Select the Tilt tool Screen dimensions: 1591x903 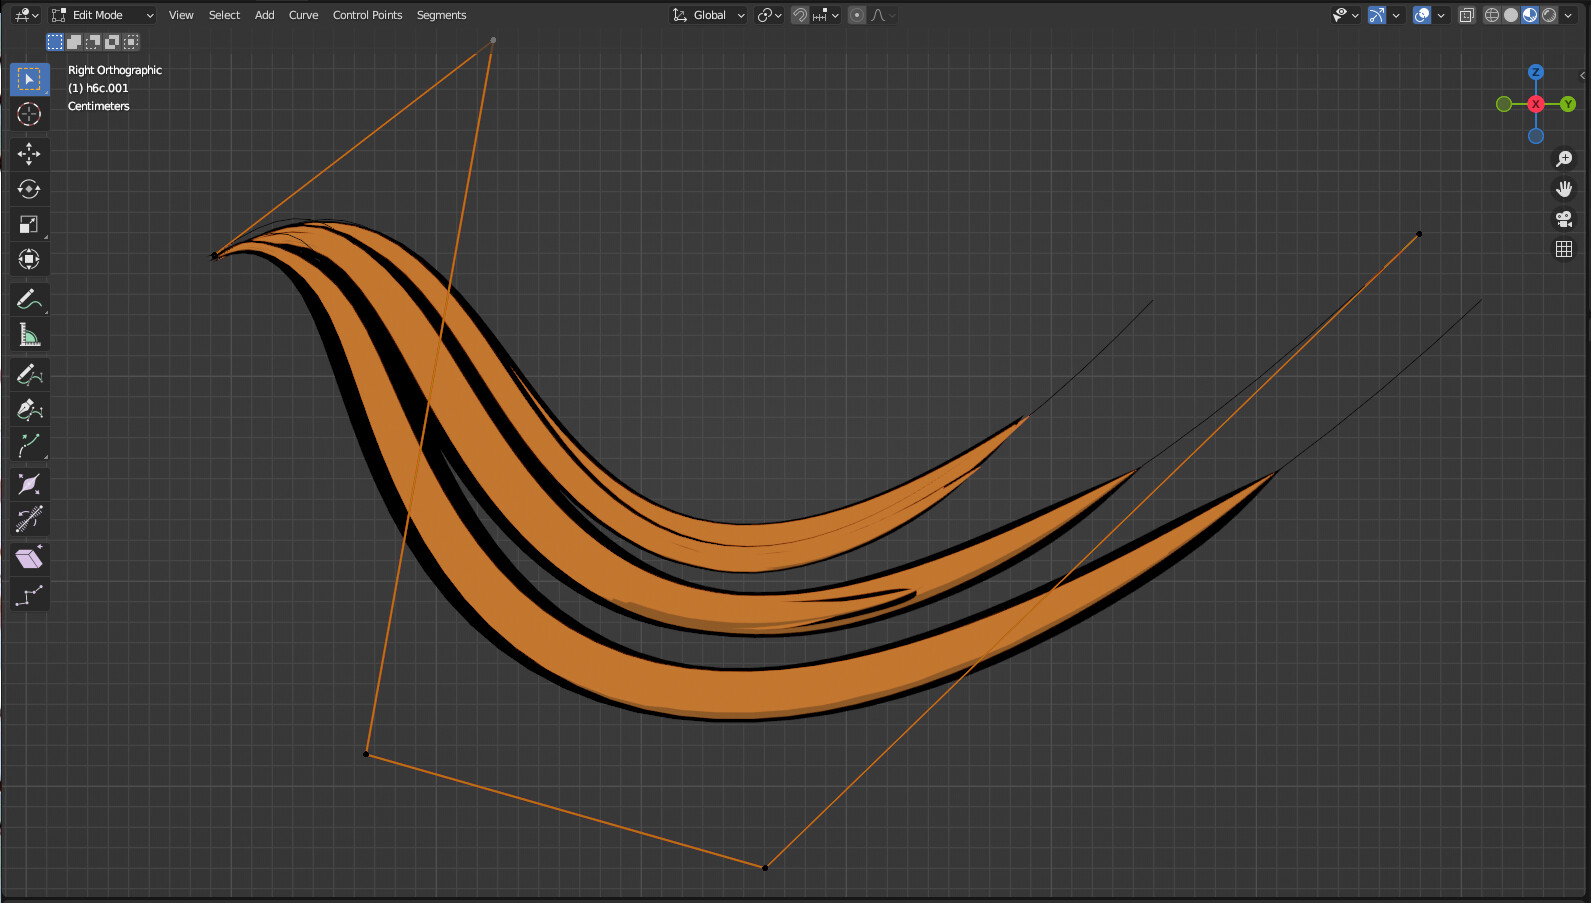pyautogui.click(x=29, y=519)
